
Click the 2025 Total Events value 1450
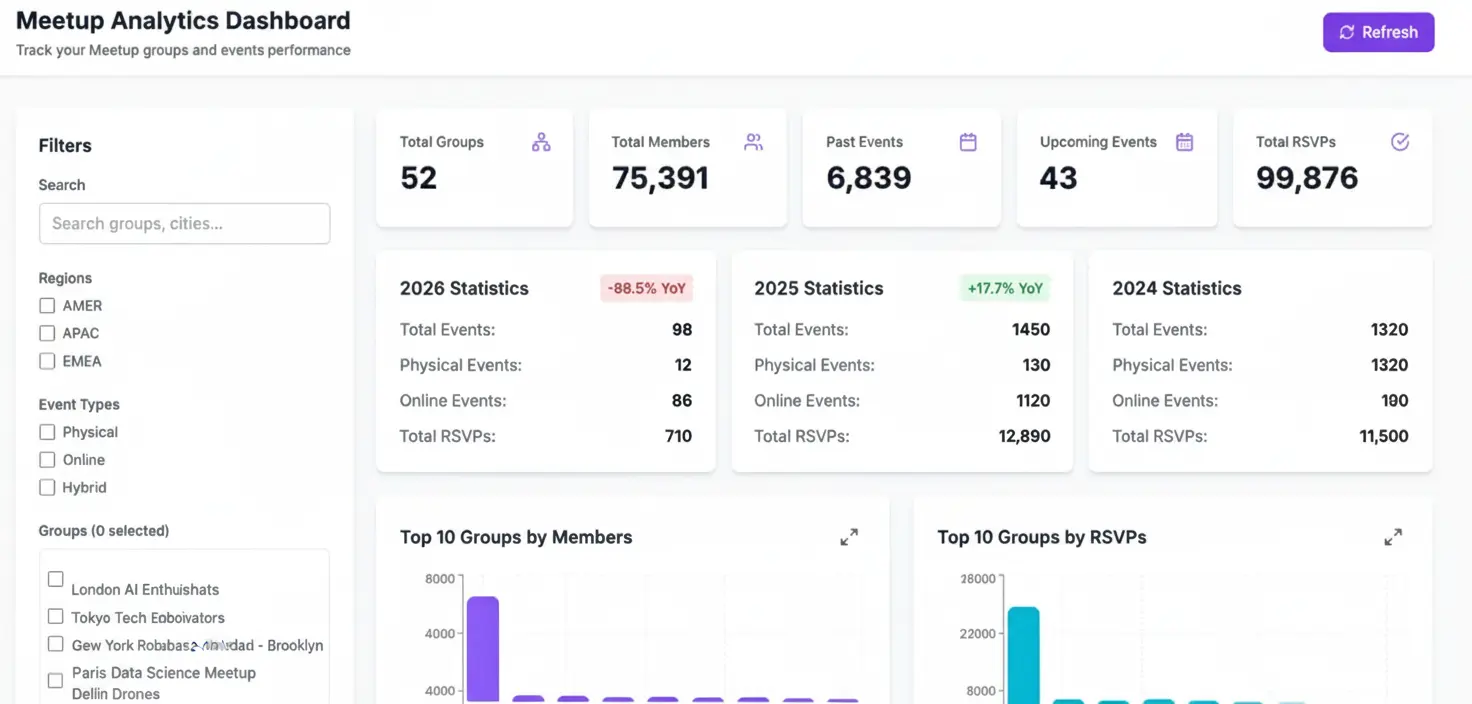[1030, 330]
